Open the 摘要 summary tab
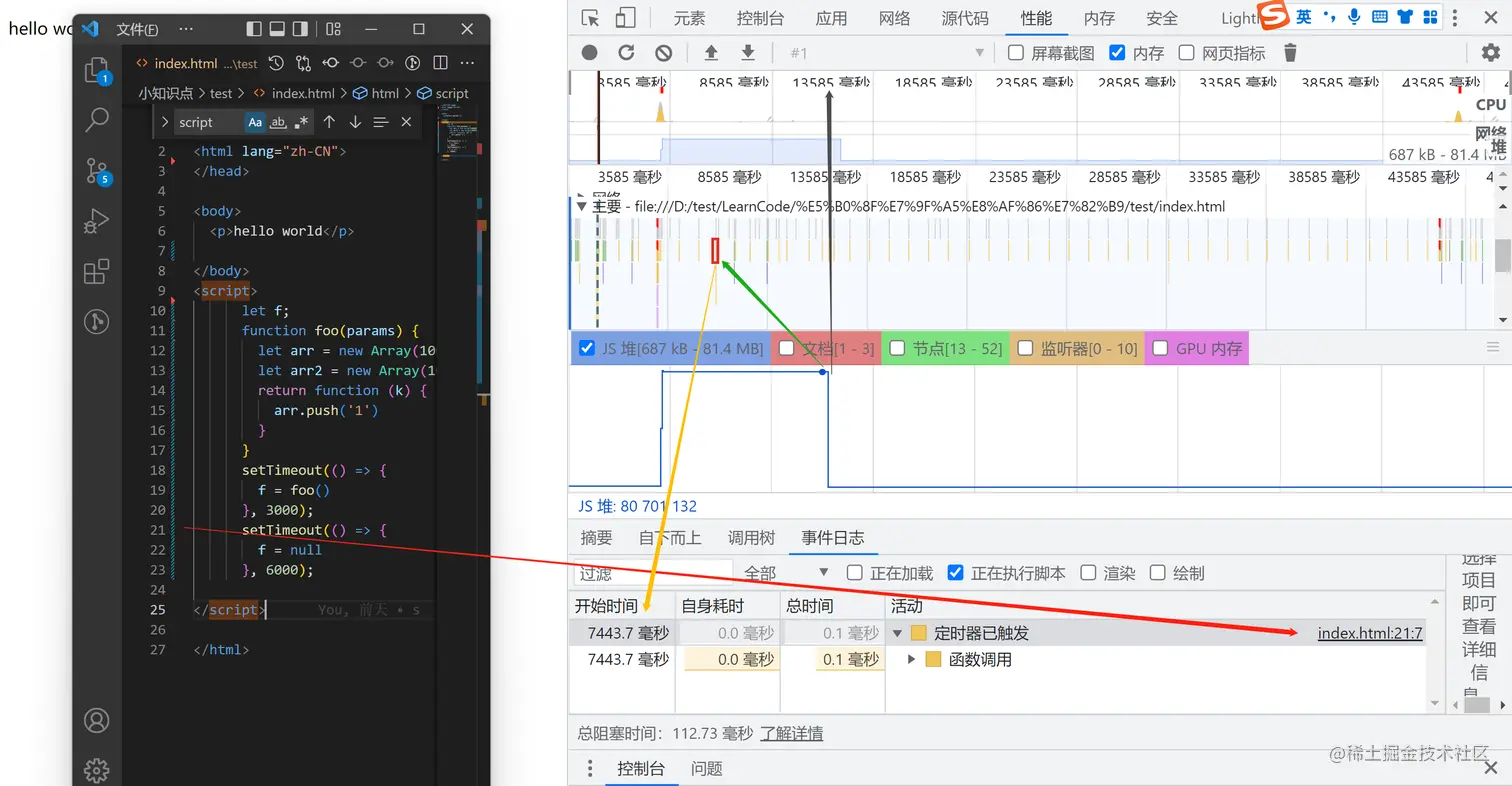The width and height of the screenshot is (1512, 786). click(596, 538)
